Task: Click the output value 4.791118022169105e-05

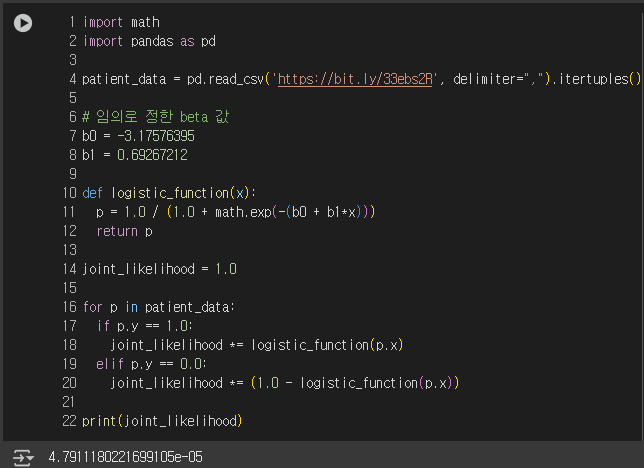Action: click(x=125, y=457)
